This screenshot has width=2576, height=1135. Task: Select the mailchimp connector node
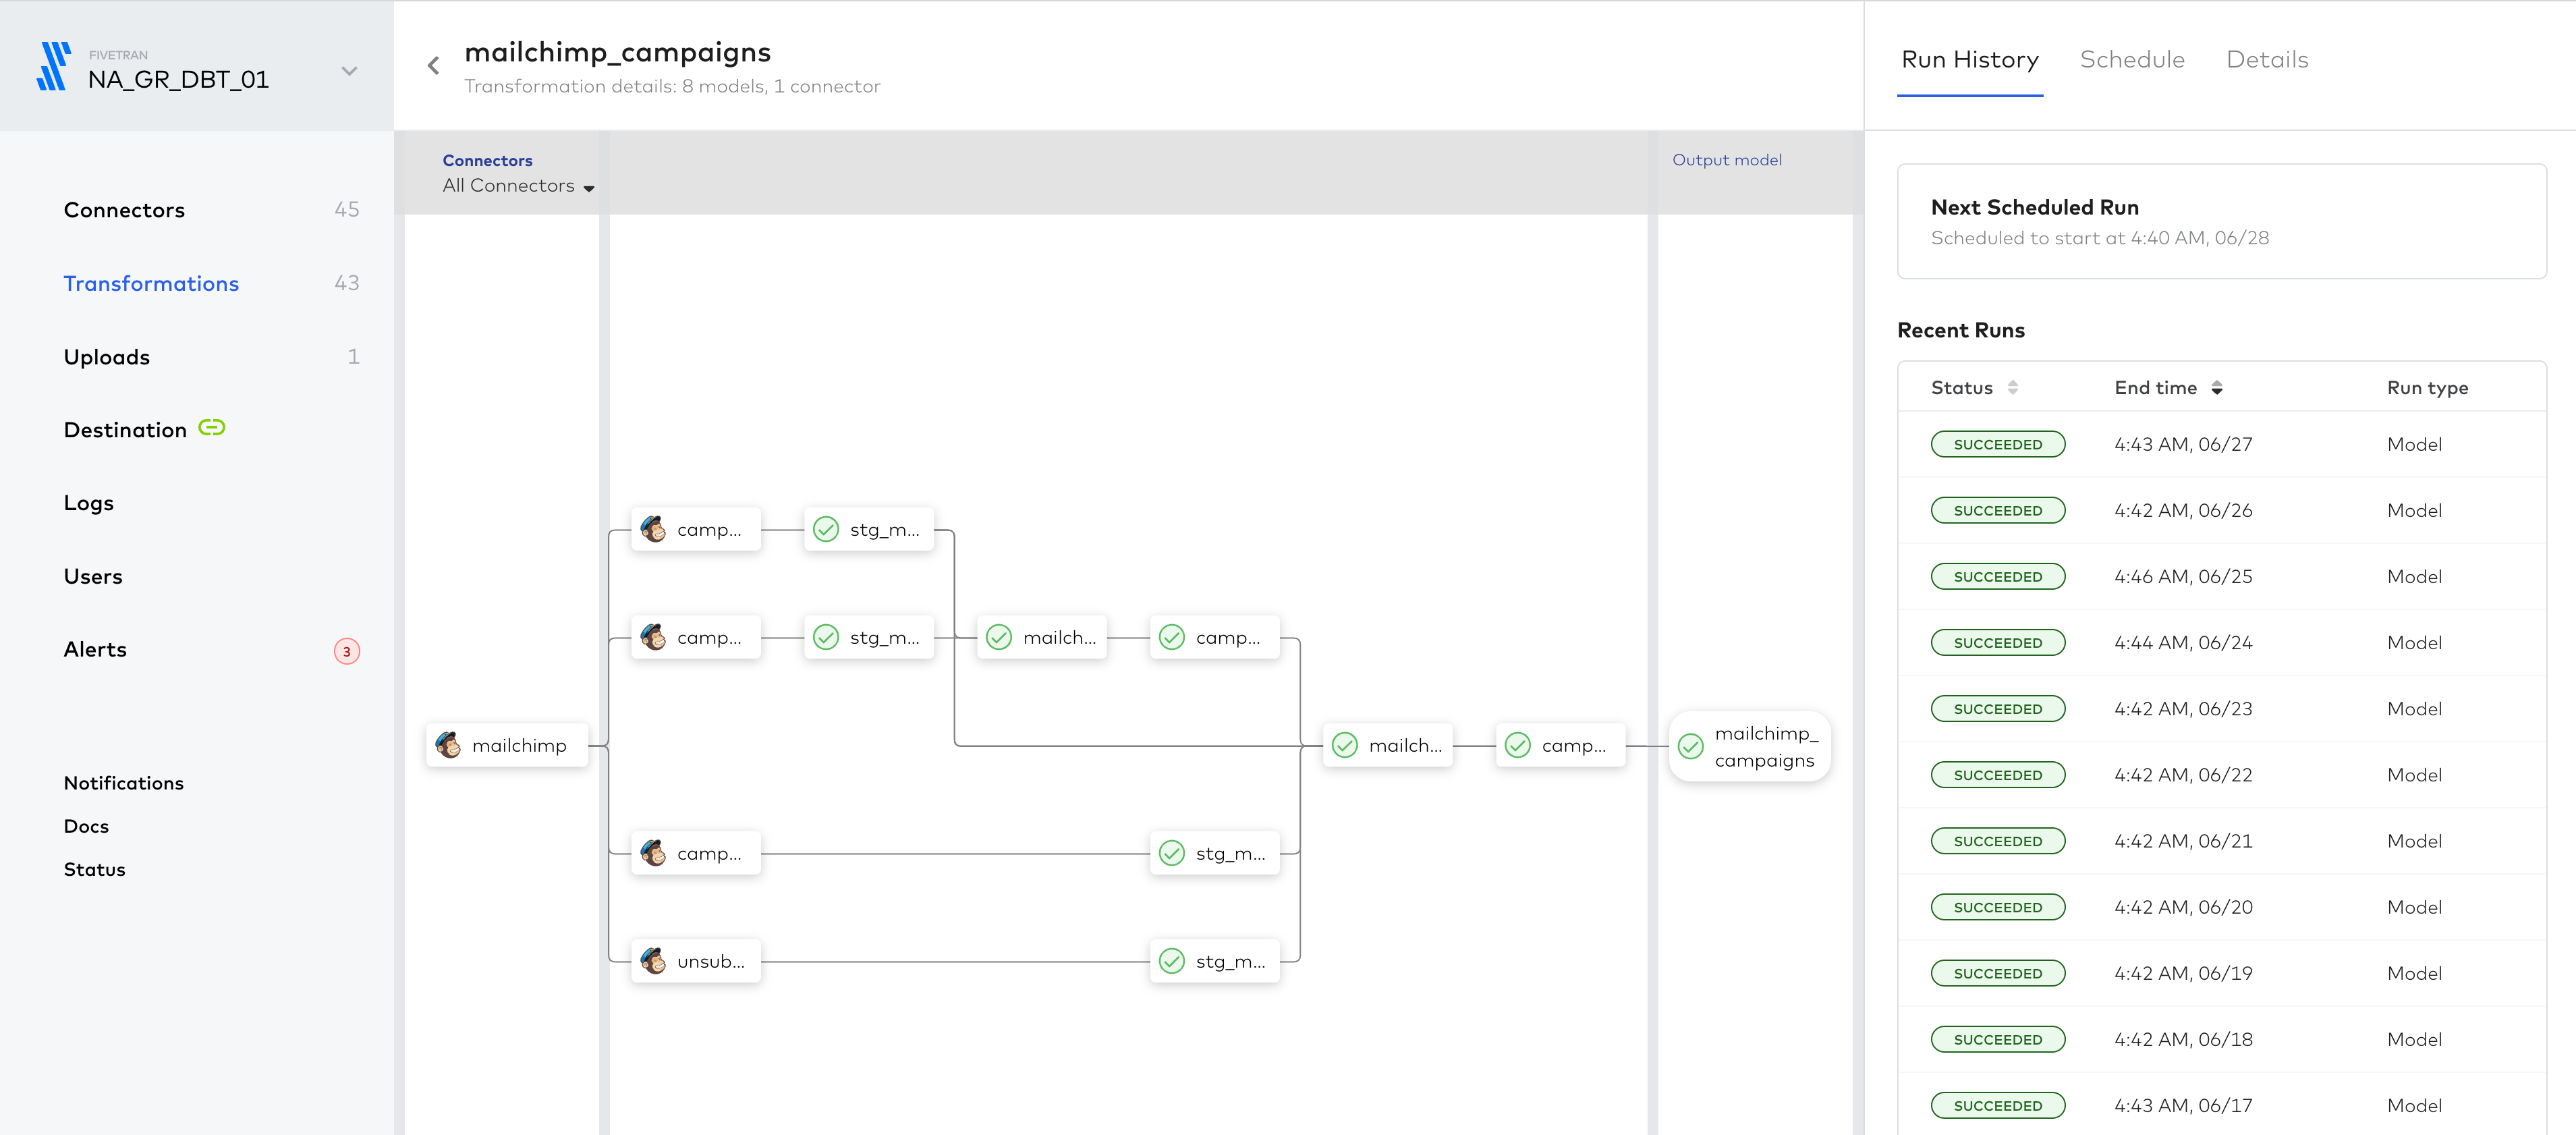(507, 746)
